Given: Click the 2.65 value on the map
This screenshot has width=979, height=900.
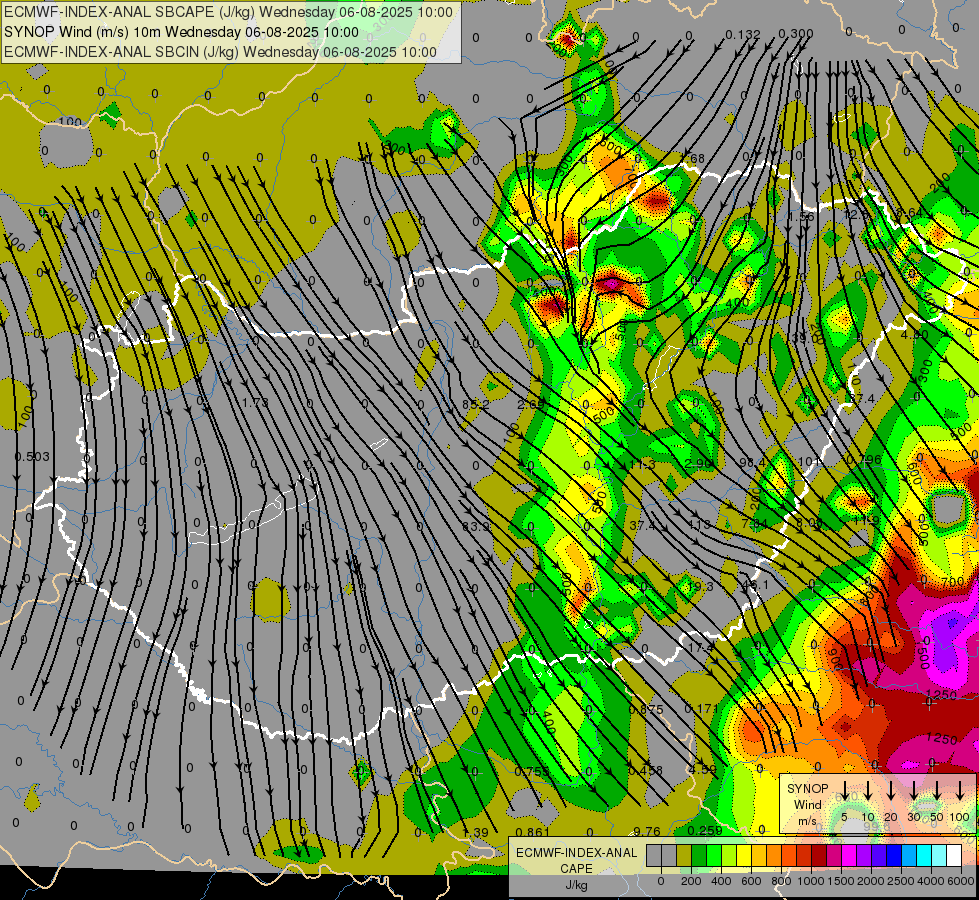Looking at the screenshot, I should (x=530, y=405).
